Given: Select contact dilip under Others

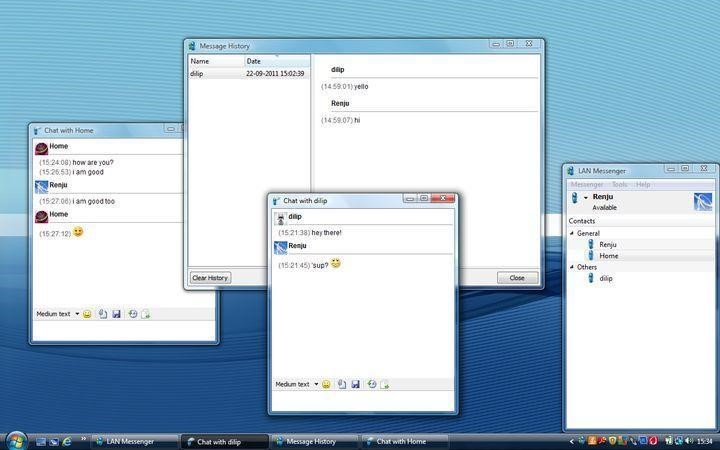Looking at the screenshot, I should click(606, 278).
